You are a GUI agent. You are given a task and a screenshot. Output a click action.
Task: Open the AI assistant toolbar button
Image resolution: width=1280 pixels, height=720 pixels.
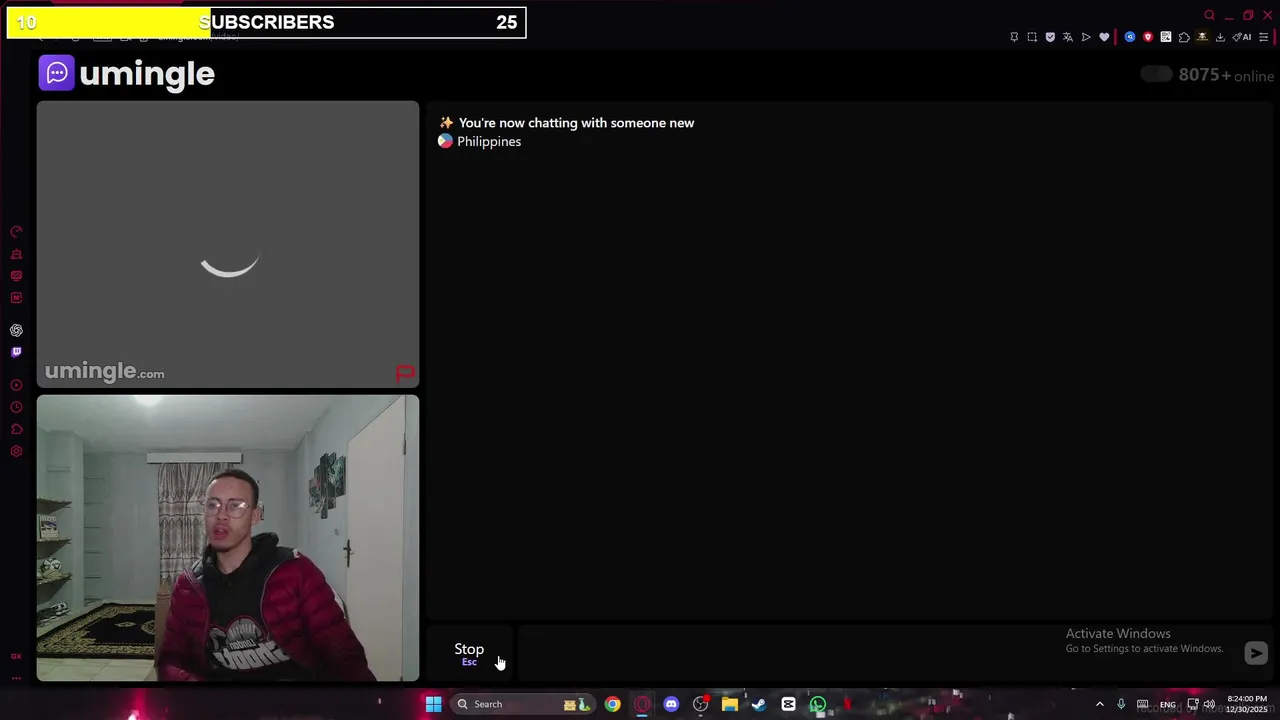[x=1242, y=37]
